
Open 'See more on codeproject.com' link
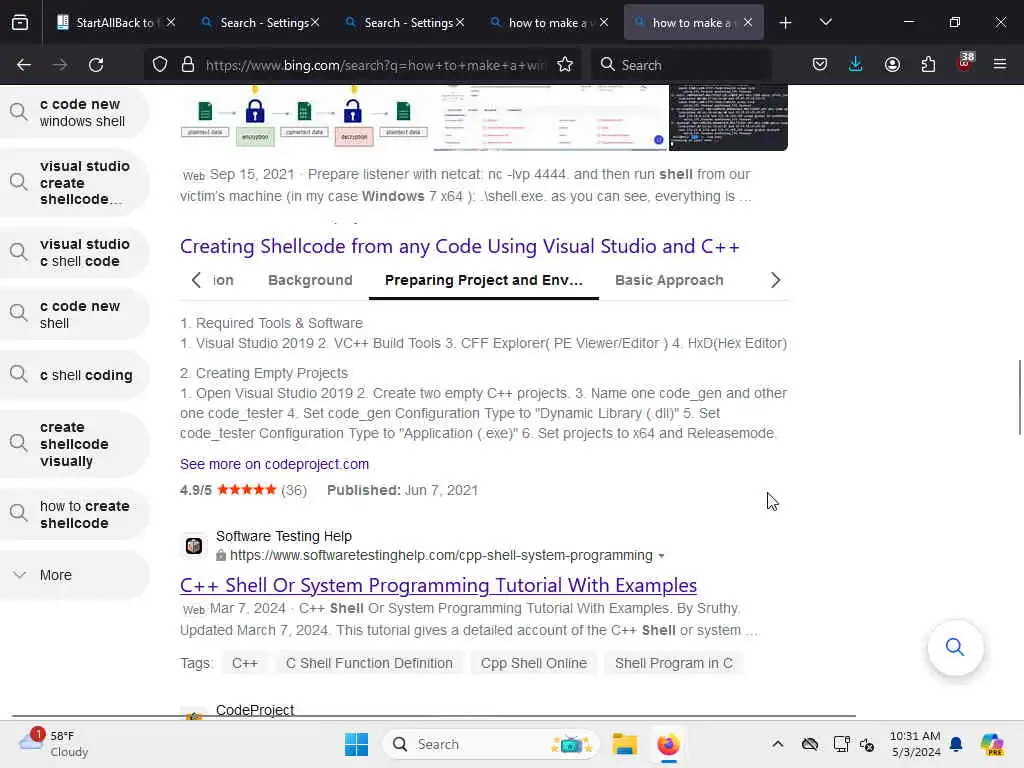[x=274, y=464]
